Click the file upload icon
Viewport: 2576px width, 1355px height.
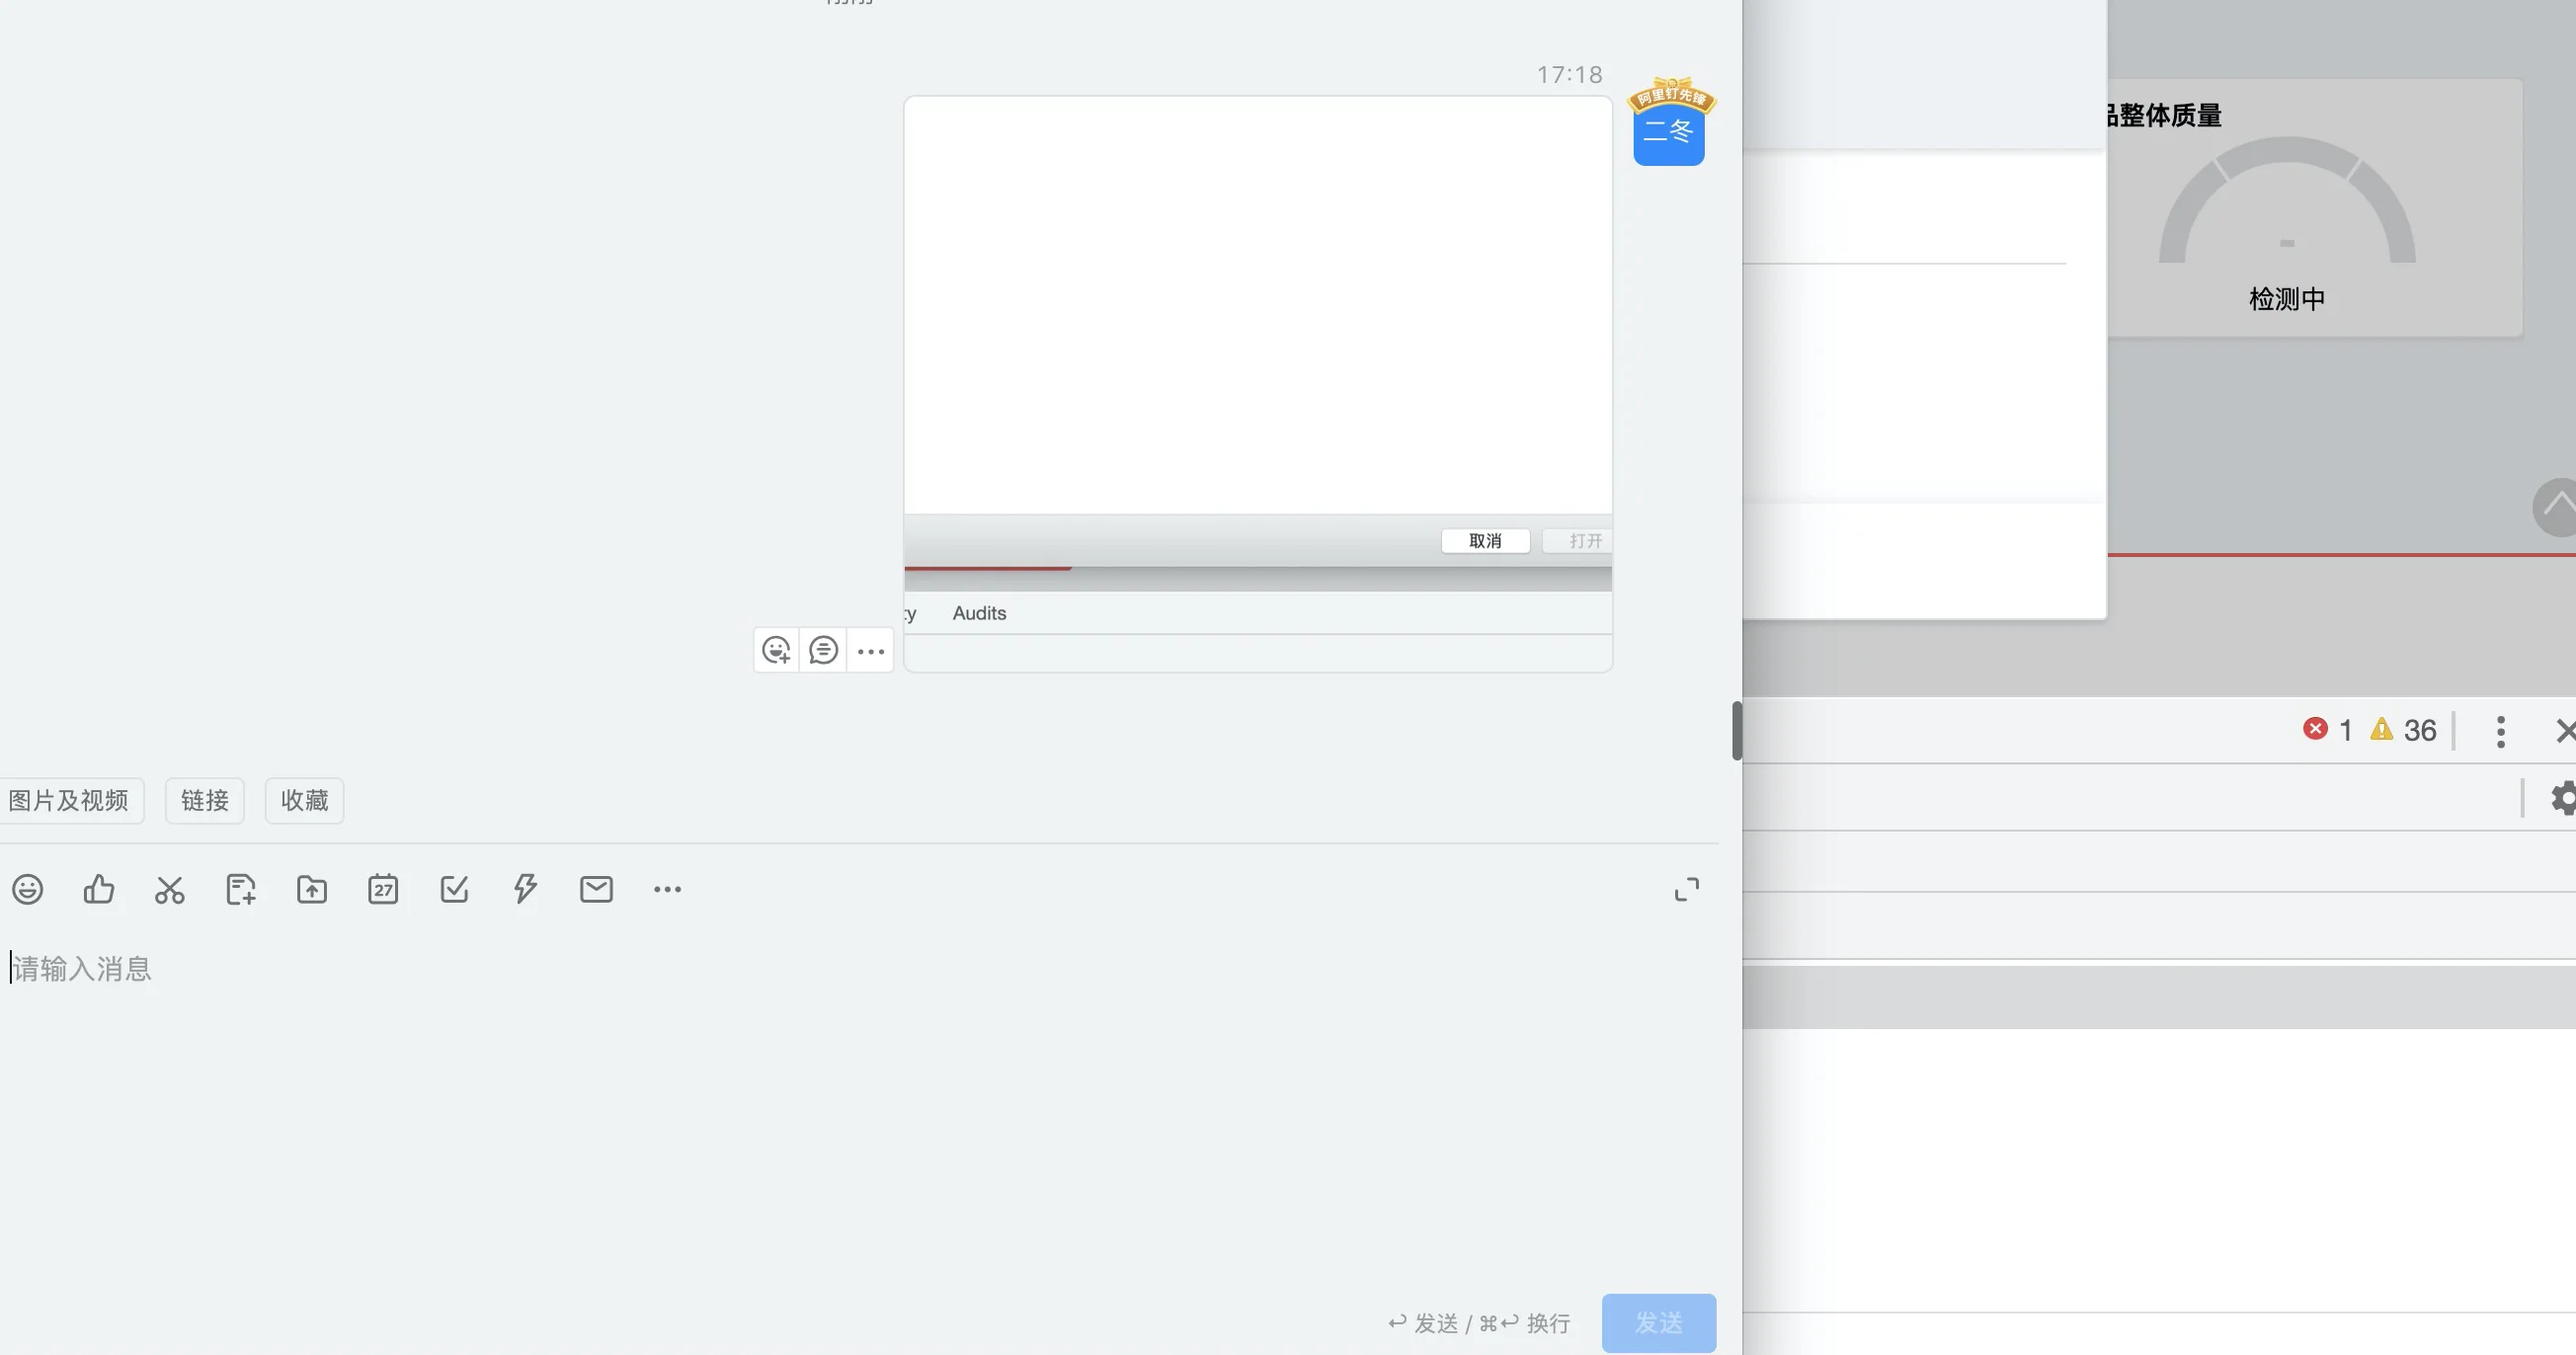click(312, 889)
